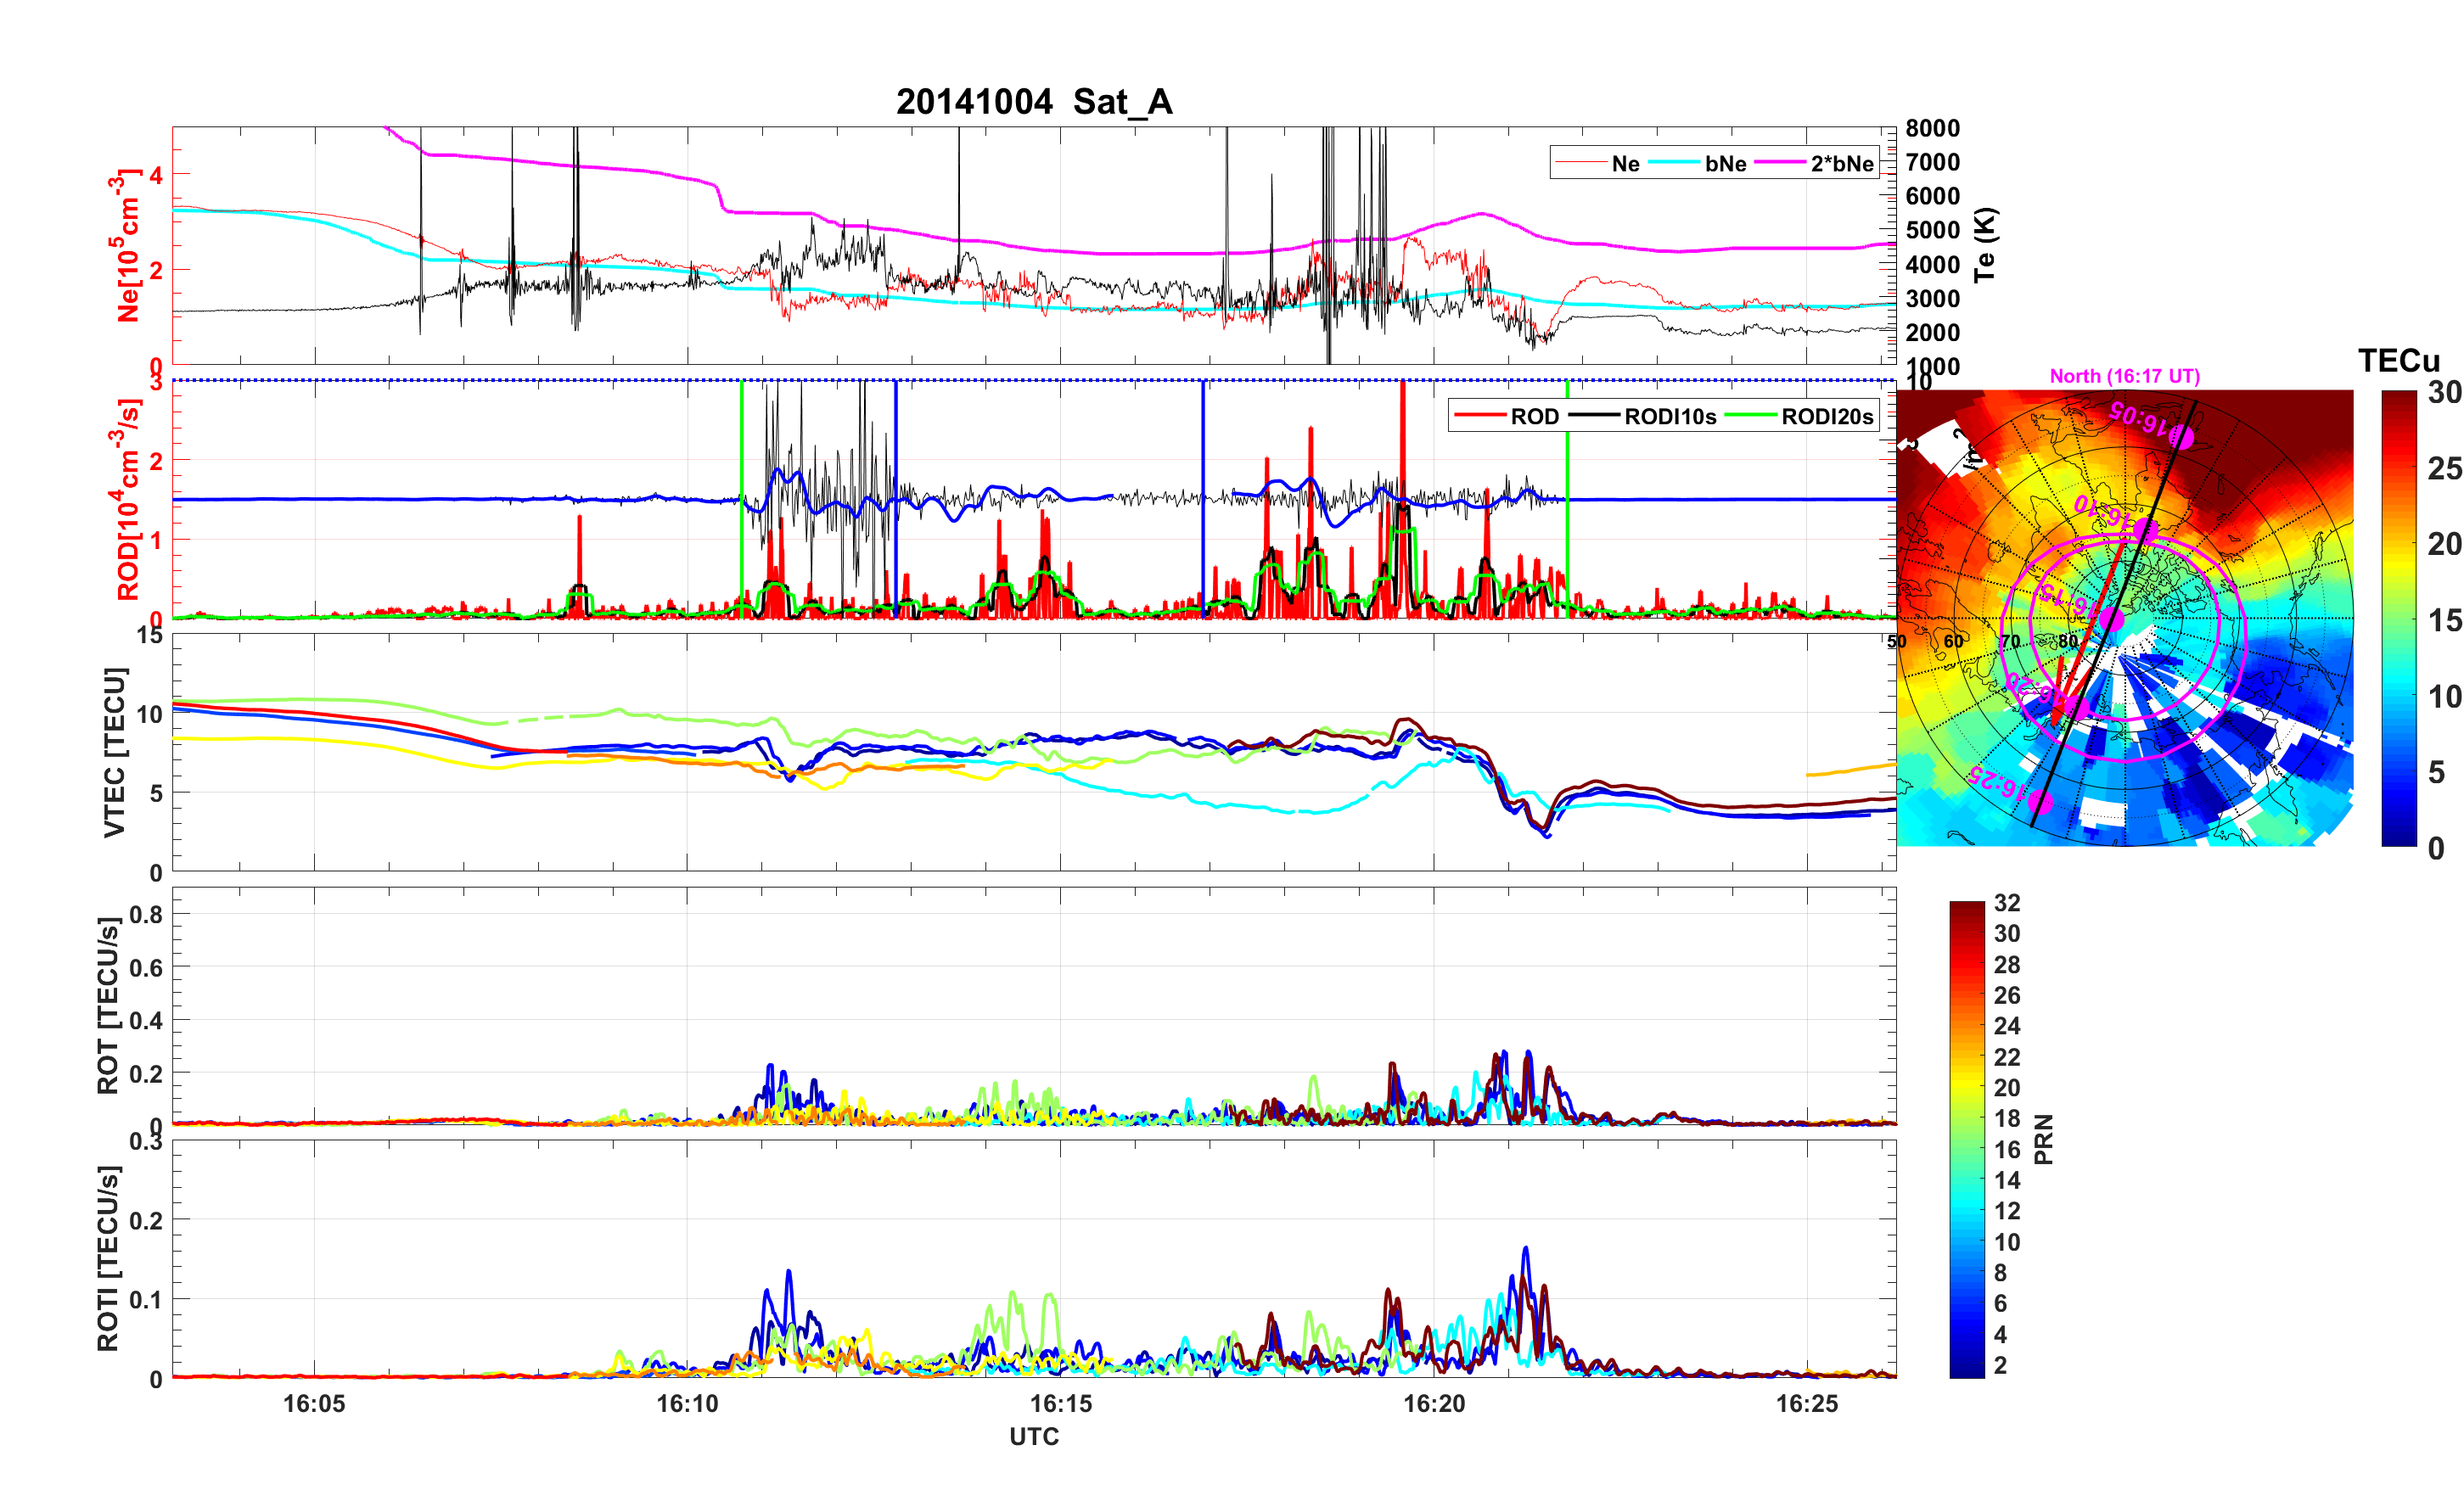Click the 2*bNe magenta legend entry
This screenshot has width=2464, height=1490.
coord(1841,163)
